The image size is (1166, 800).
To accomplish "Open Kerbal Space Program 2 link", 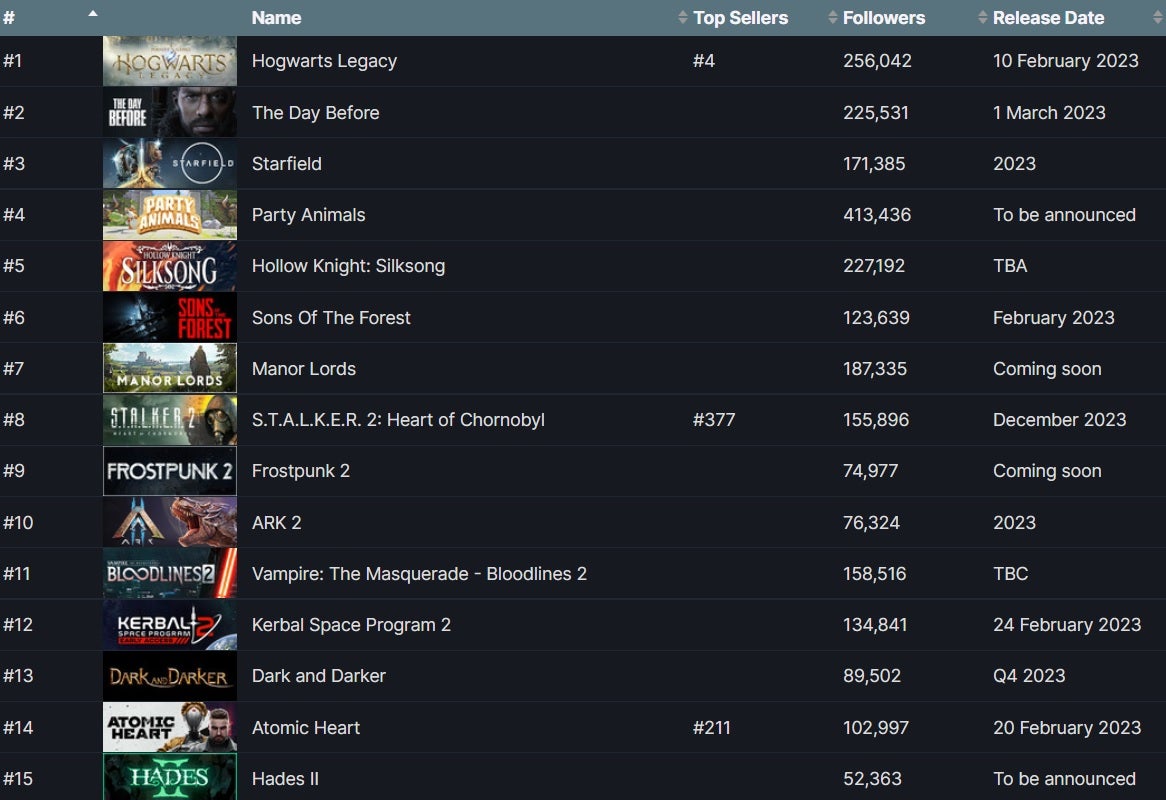I will (x=351, y=625).
